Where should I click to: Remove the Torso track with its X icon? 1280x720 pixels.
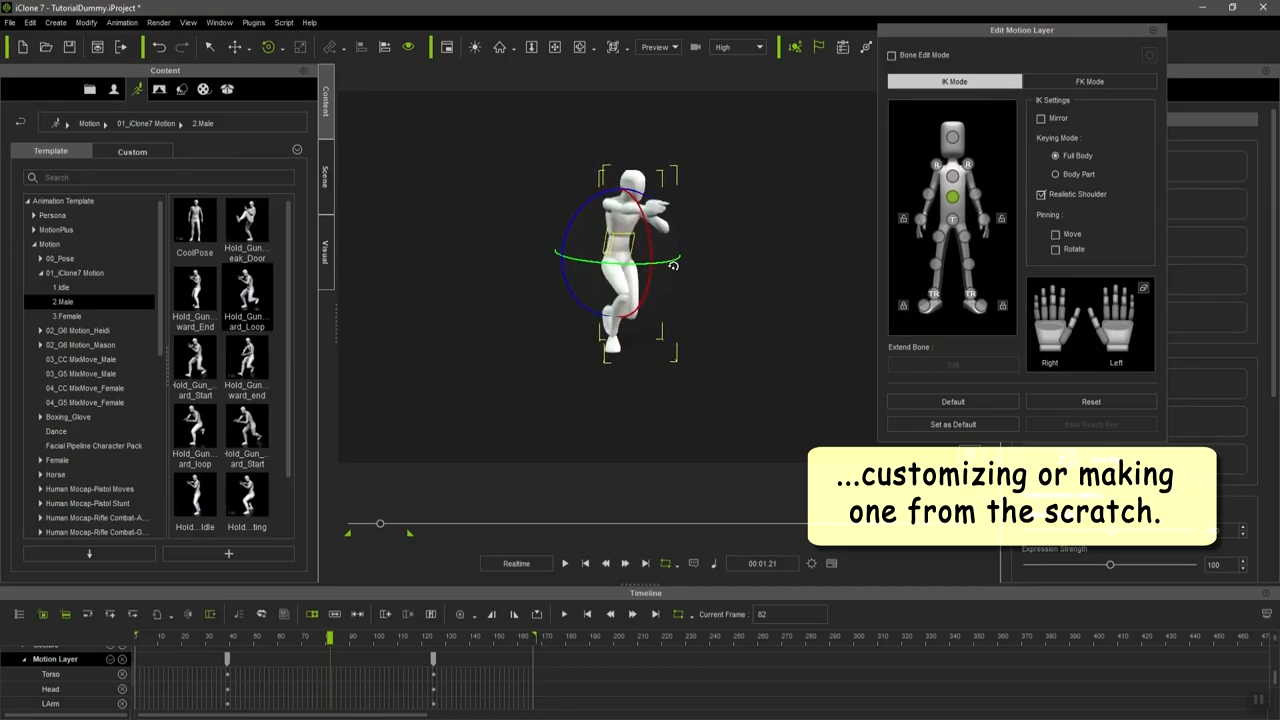pyautogui.click(x=122, y=674)
